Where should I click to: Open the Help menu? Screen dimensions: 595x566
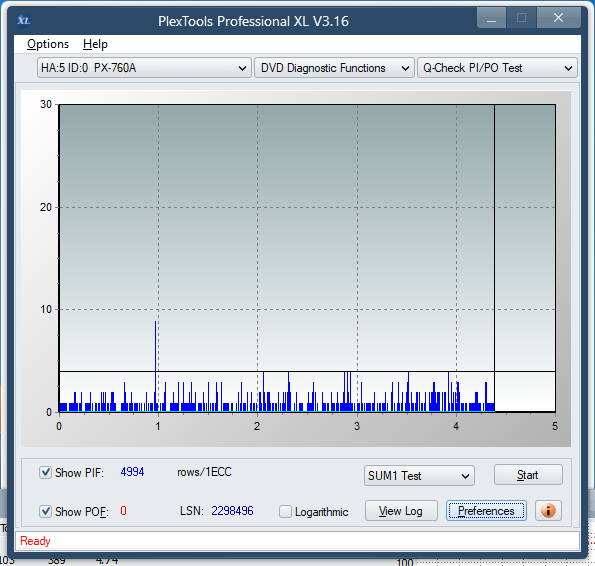(95, 44)
